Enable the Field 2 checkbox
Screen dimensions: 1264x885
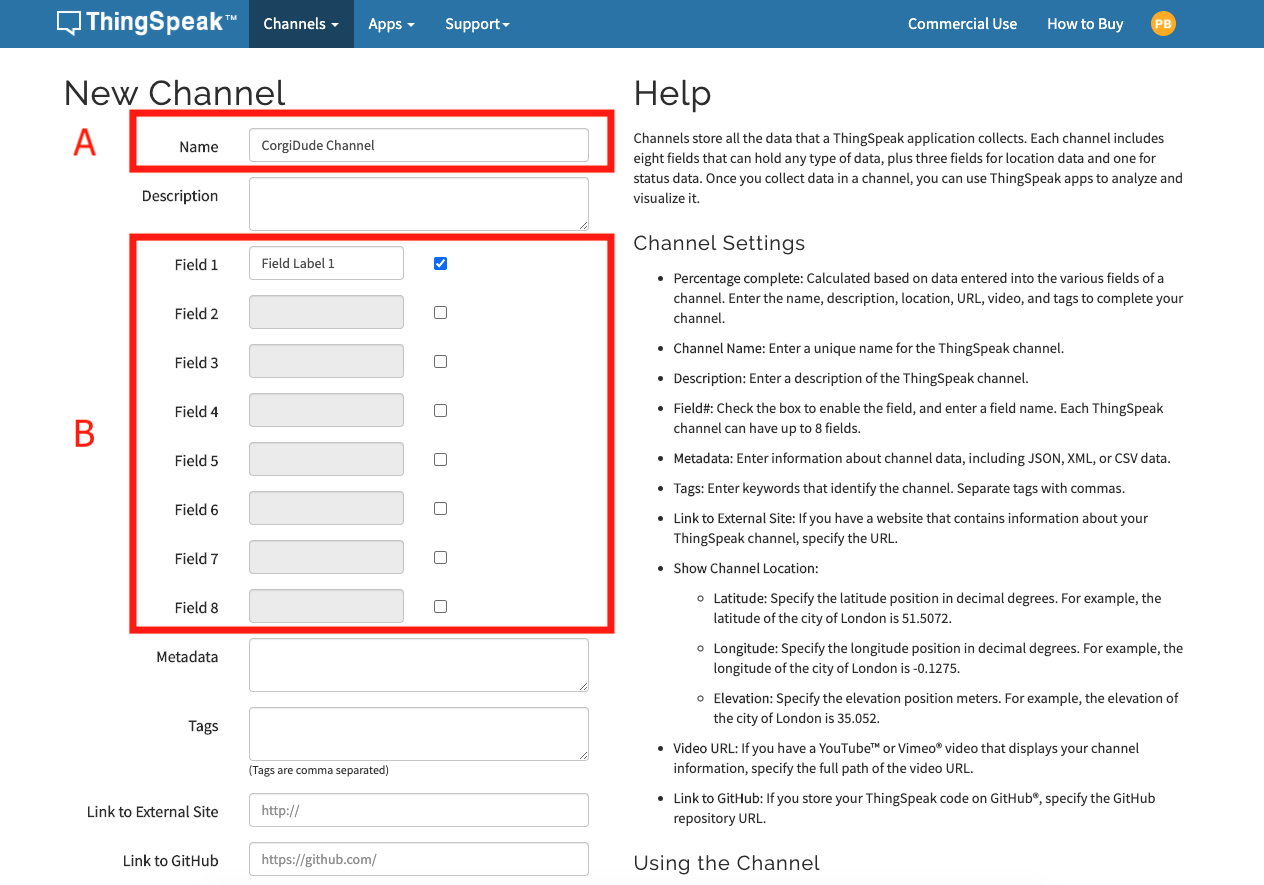[440, 313]
